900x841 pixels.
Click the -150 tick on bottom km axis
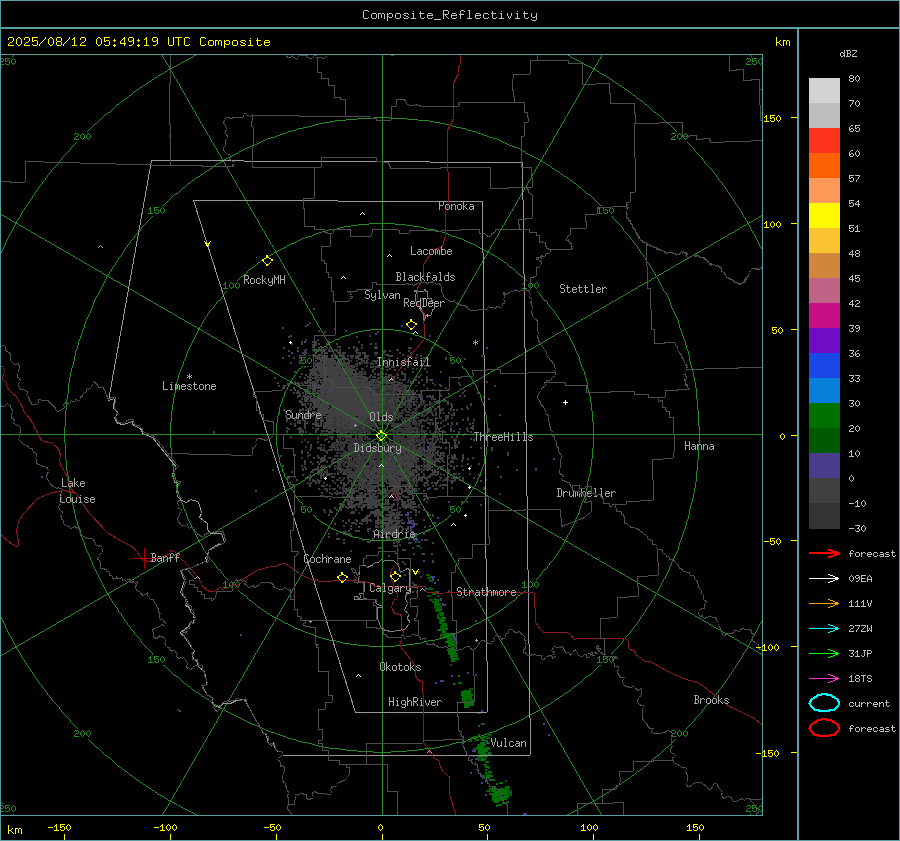click(x=59, y=827)
